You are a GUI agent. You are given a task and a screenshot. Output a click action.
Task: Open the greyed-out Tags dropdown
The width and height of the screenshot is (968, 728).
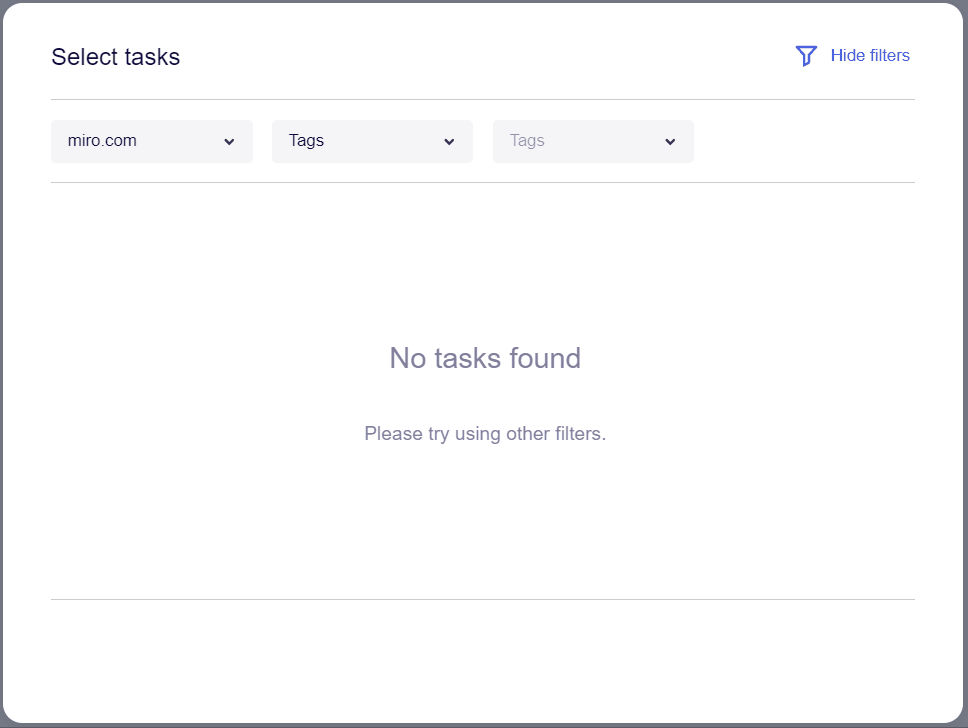(x=592, y=141)
